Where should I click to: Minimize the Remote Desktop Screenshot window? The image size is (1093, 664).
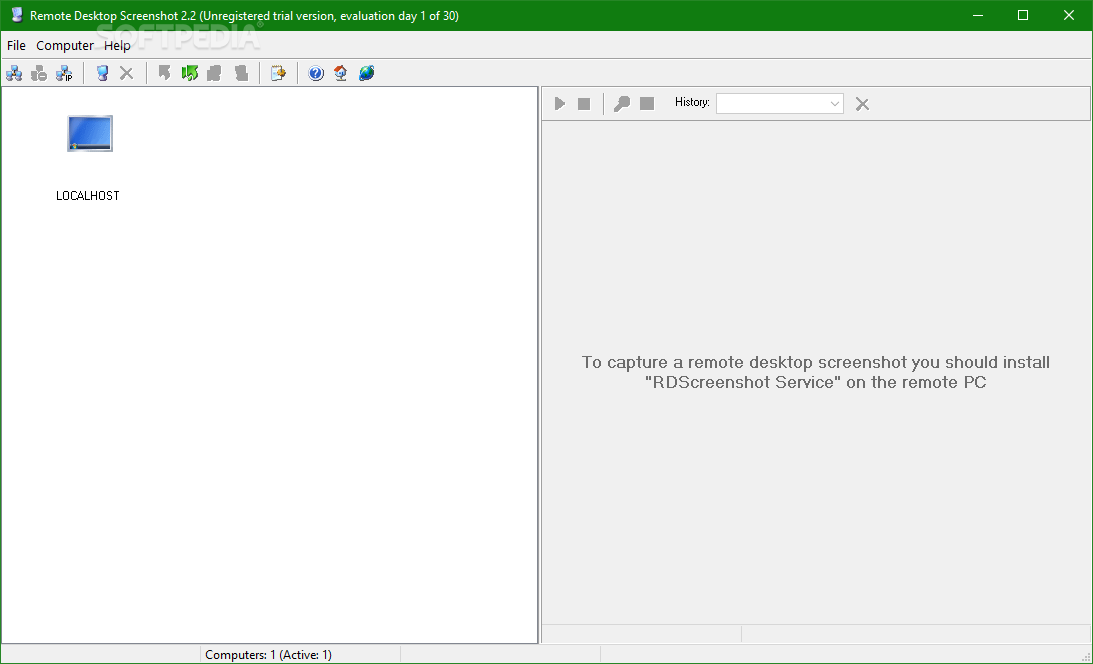pyautogui.click(x=978, y=15)
